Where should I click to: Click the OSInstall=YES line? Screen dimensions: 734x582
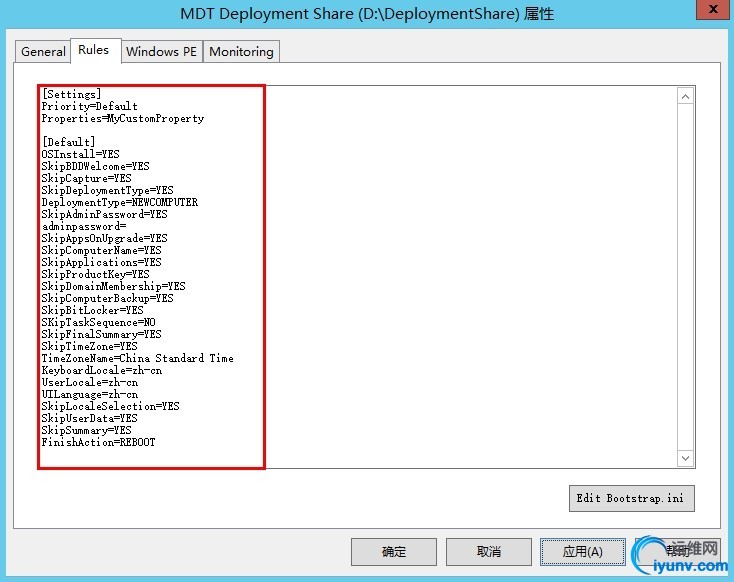coord(81,154)
